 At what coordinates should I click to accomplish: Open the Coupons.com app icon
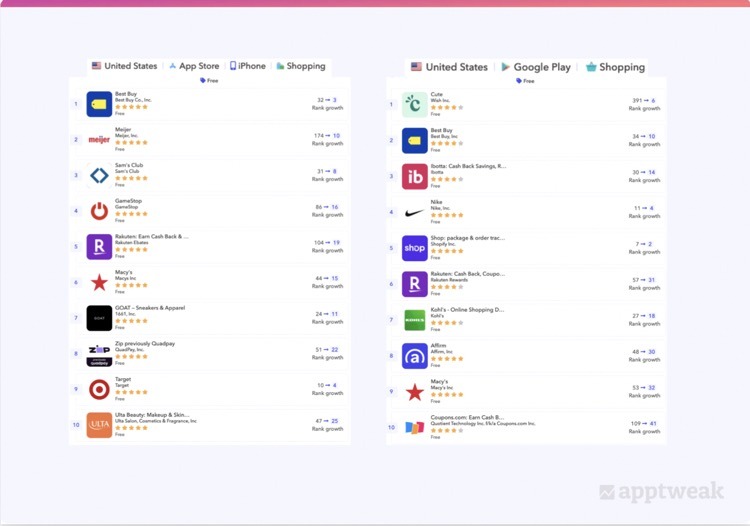(415, 427)
